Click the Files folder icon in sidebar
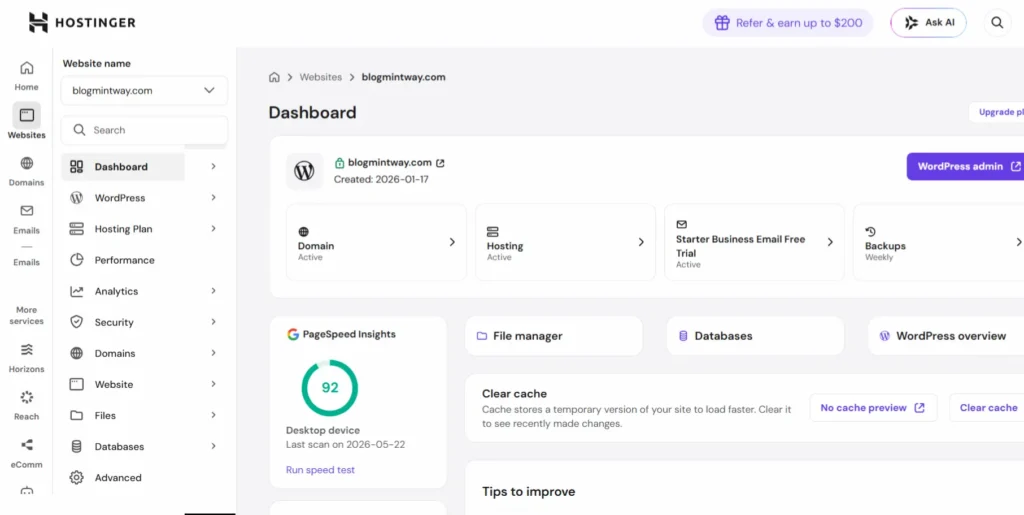The width and height of the screenshot is (1024, 515). 76,415
